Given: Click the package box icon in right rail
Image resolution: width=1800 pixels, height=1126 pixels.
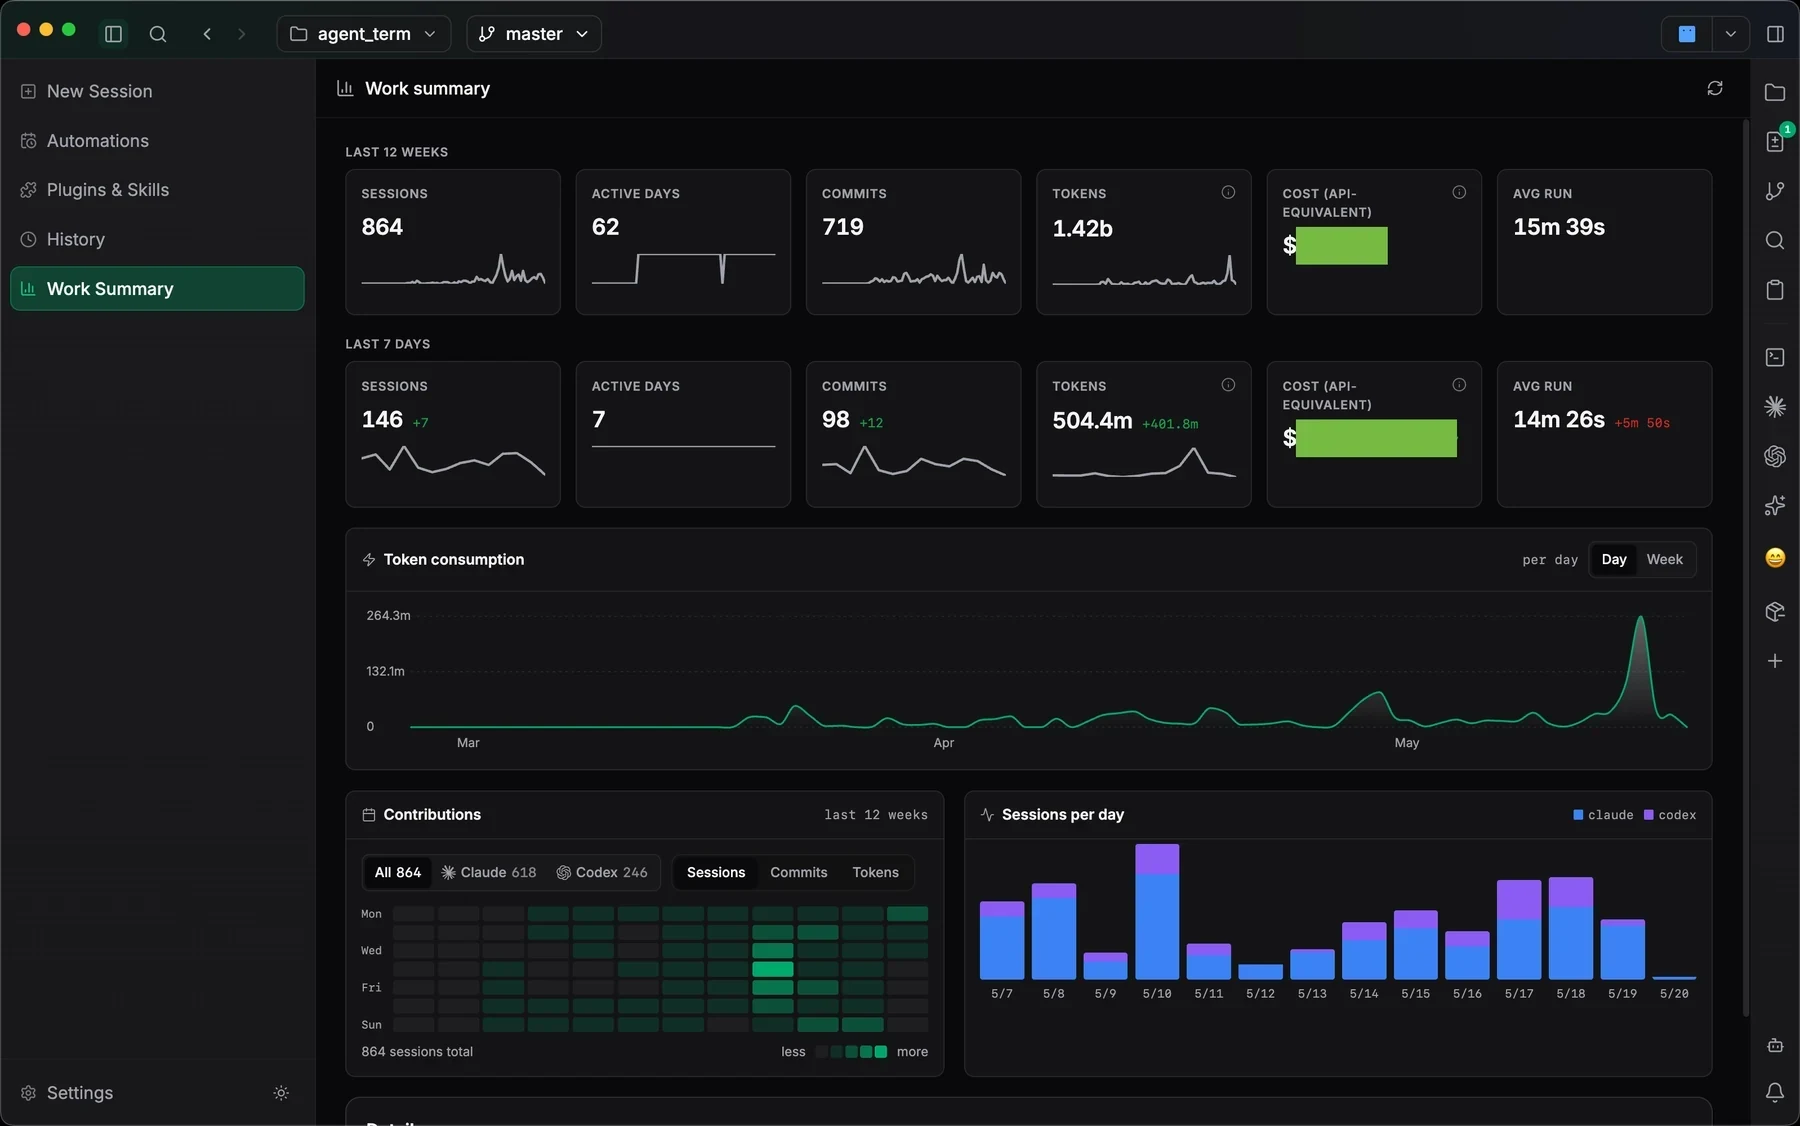Looking at the screenshot, I should click(x=1775, y=611).
